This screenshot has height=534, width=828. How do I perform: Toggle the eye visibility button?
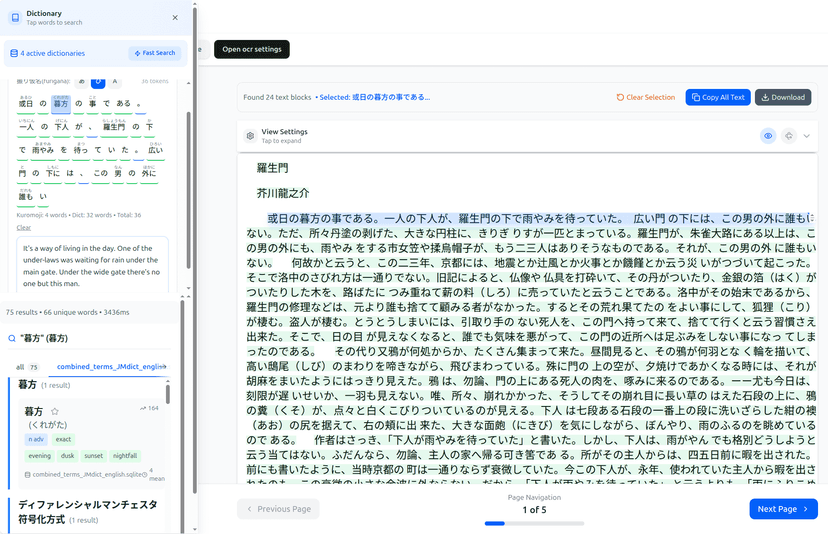tap(768, 136)
